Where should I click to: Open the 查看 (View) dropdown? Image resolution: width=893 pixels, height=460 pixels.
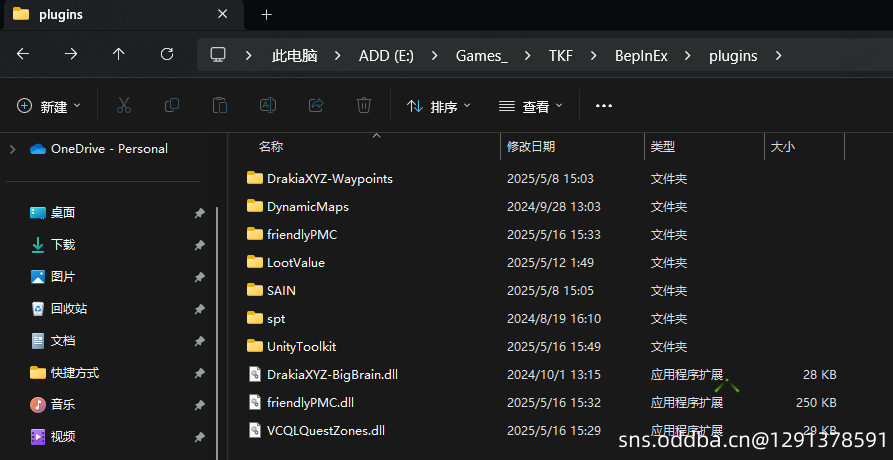coord(530,106)
